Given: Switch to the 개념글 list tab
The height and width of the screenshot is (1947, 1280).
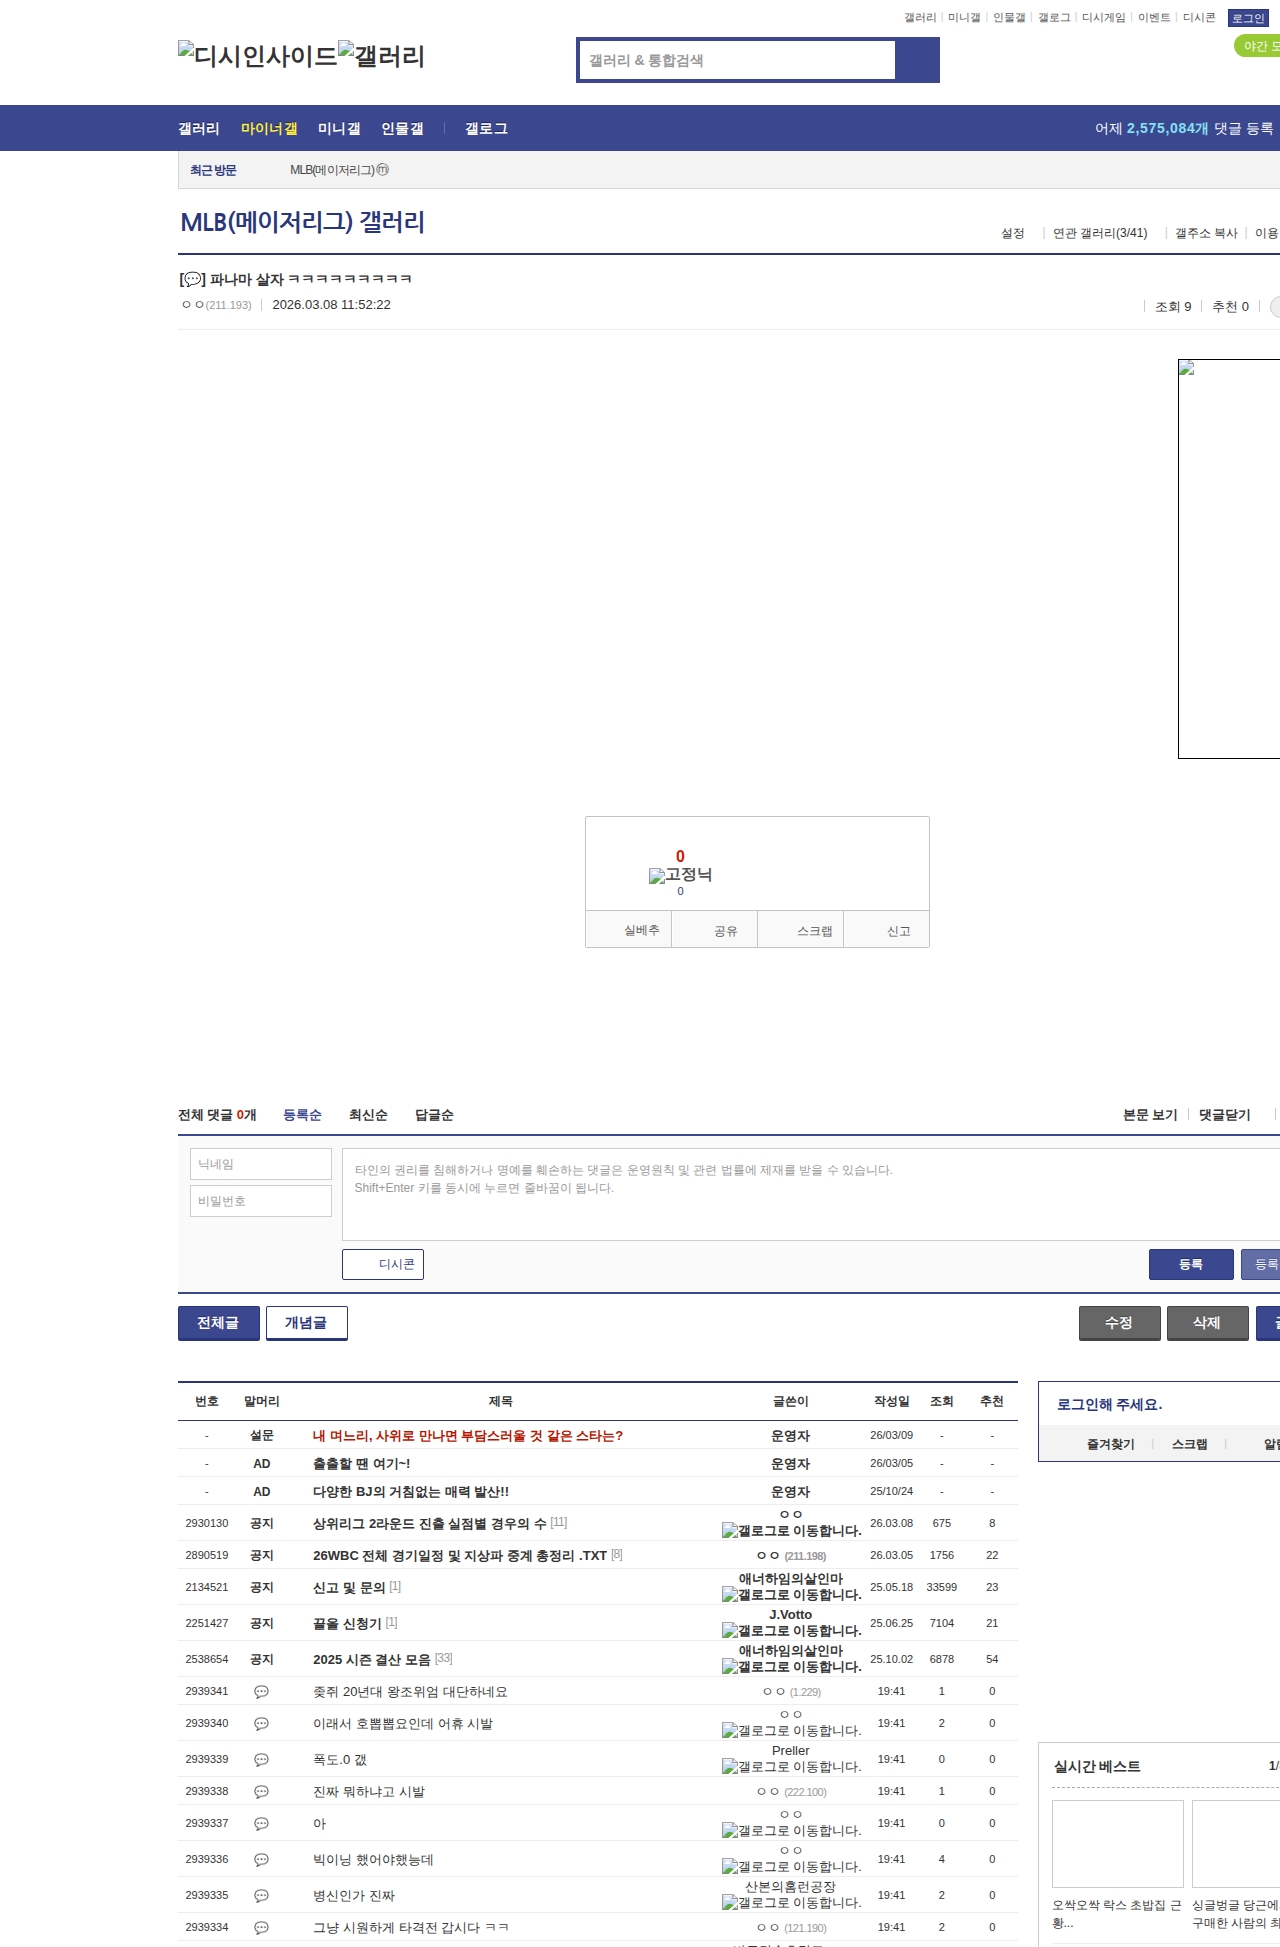Looking at the screenshot, I should pyautogui.click(x=307, y=1323).
